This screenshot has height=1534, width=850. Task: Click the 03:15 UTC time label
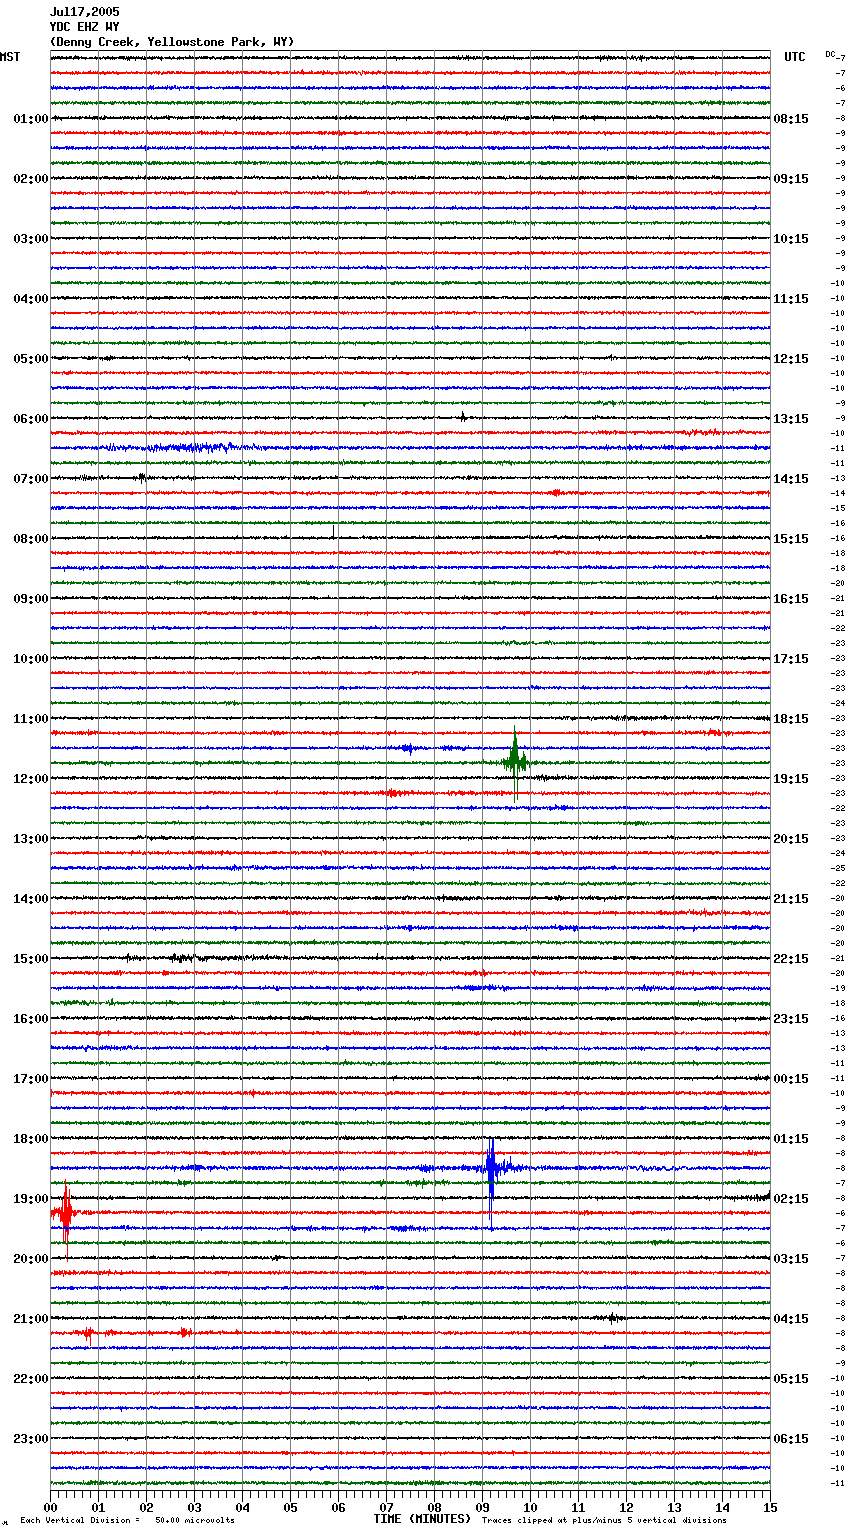791,1259
